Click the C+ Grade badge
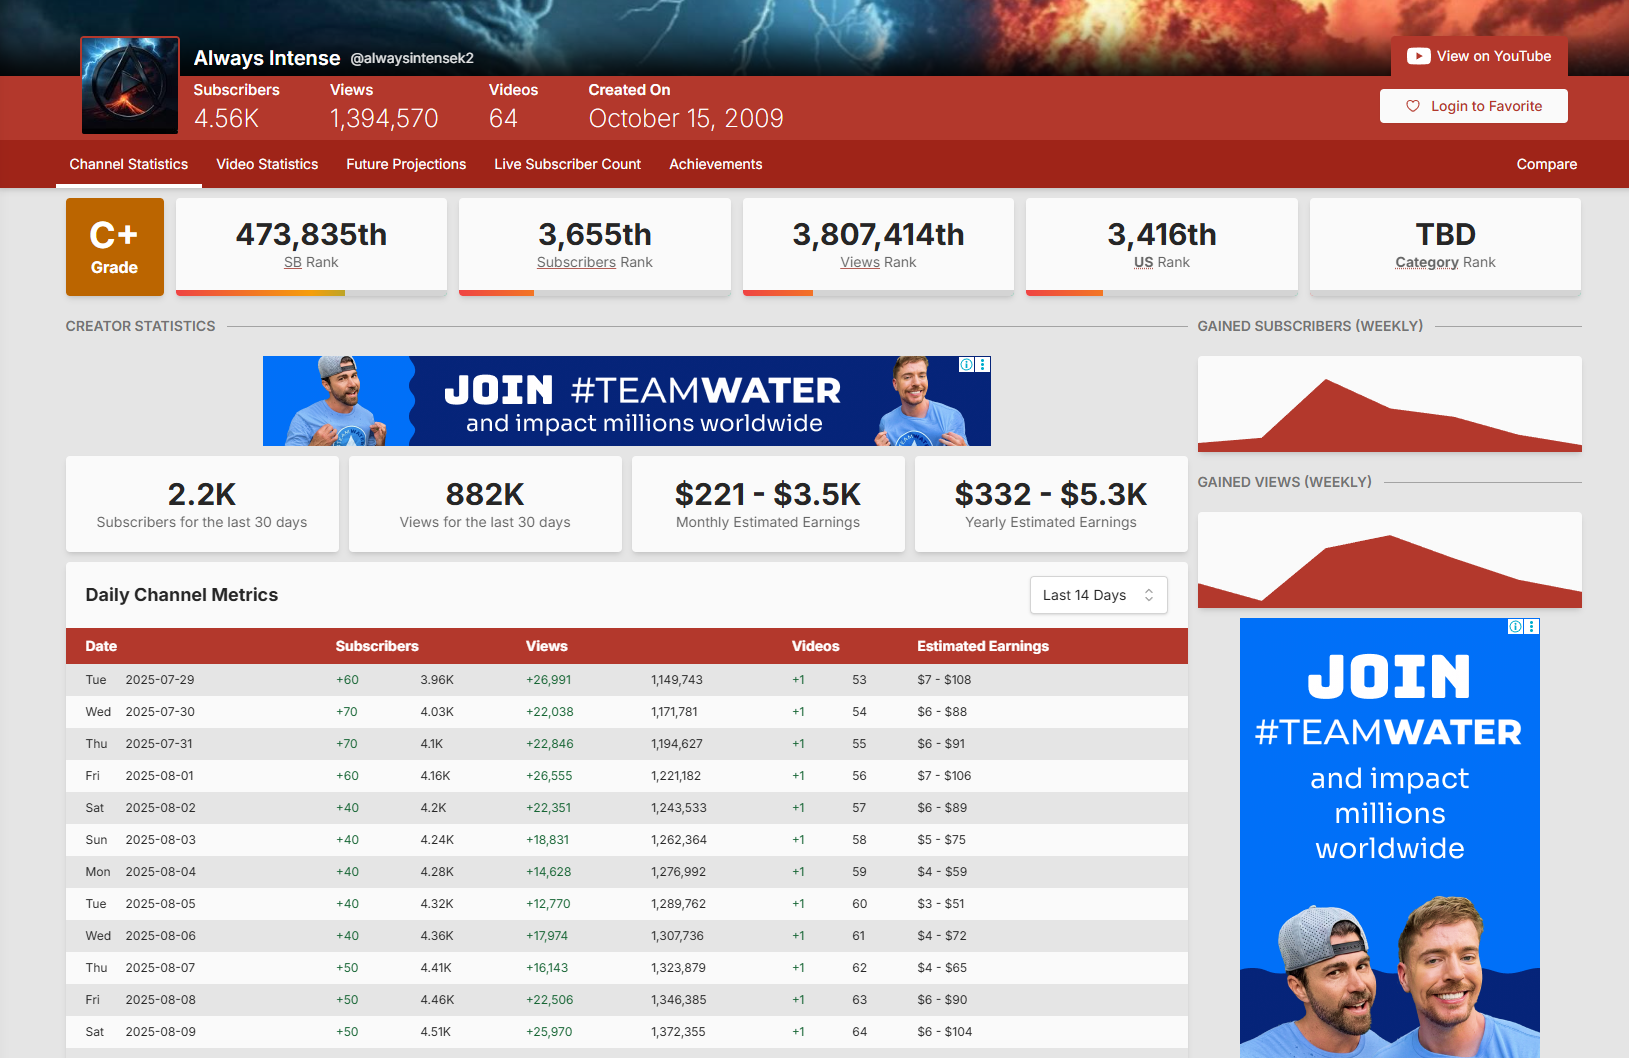Screen dimensions: 1629x1058 [115, 247]
